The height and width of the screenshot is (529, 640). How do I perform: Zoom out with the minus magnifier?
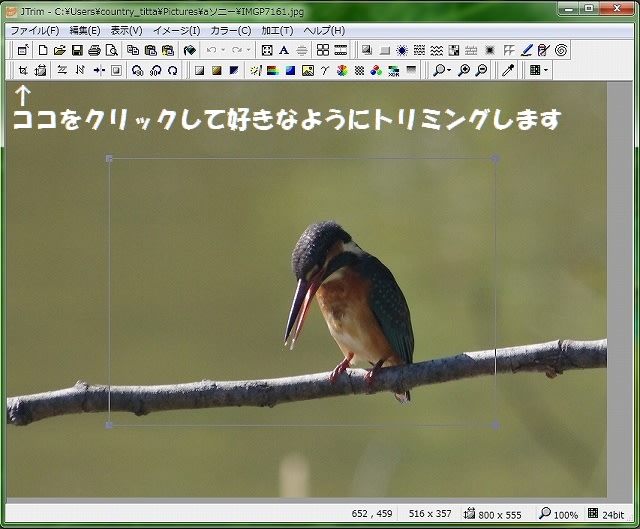coord(482,71)
